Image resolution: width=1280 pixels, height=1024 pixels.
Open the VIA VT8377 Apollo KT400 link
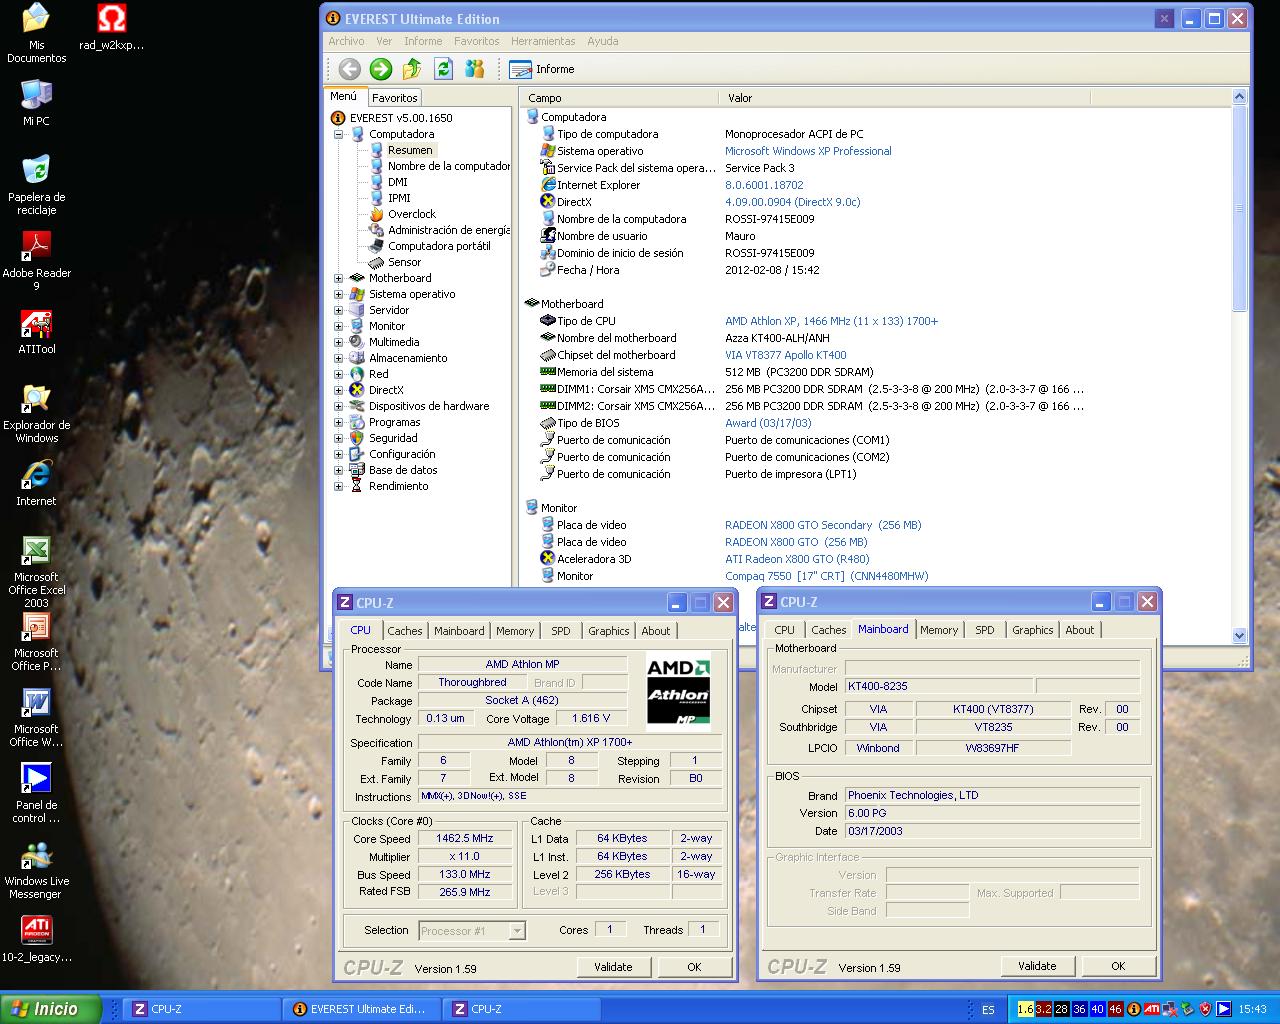click(x=785, y=355)
